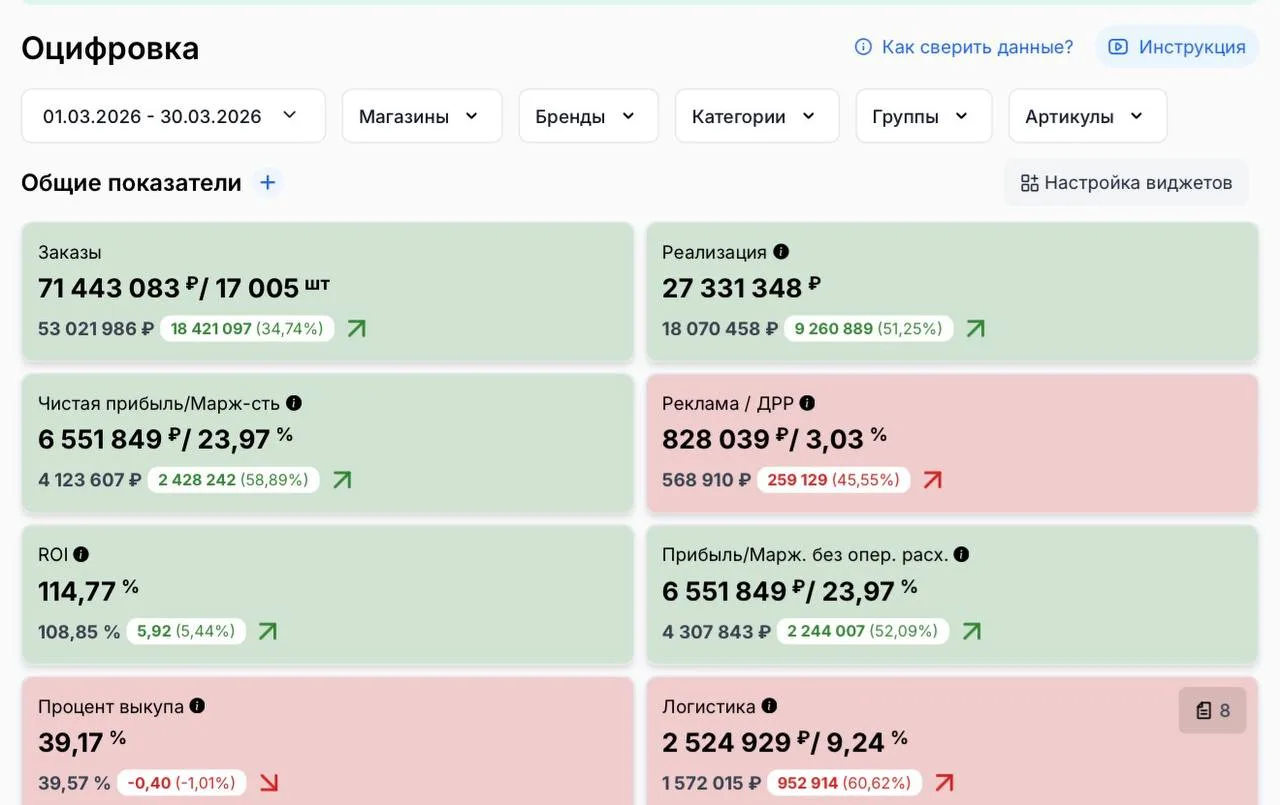
Task: Click the previous value 568 910 ₽
Action: [x=706, y=480]
